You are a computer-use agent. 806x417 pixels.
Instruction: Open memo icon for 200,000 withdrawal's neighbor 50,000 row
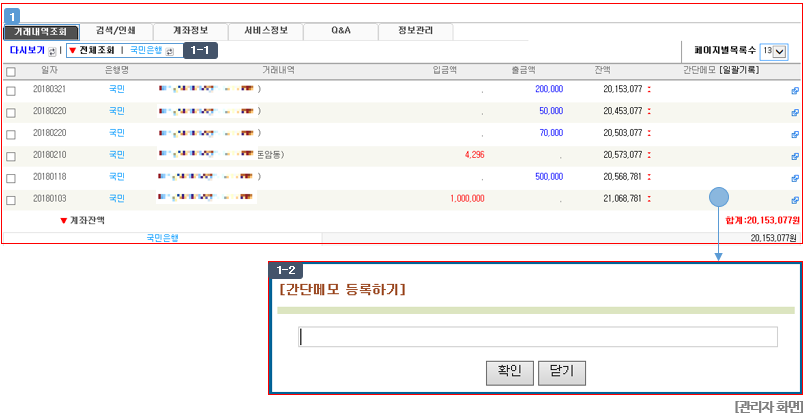click(x=795, y=113)
